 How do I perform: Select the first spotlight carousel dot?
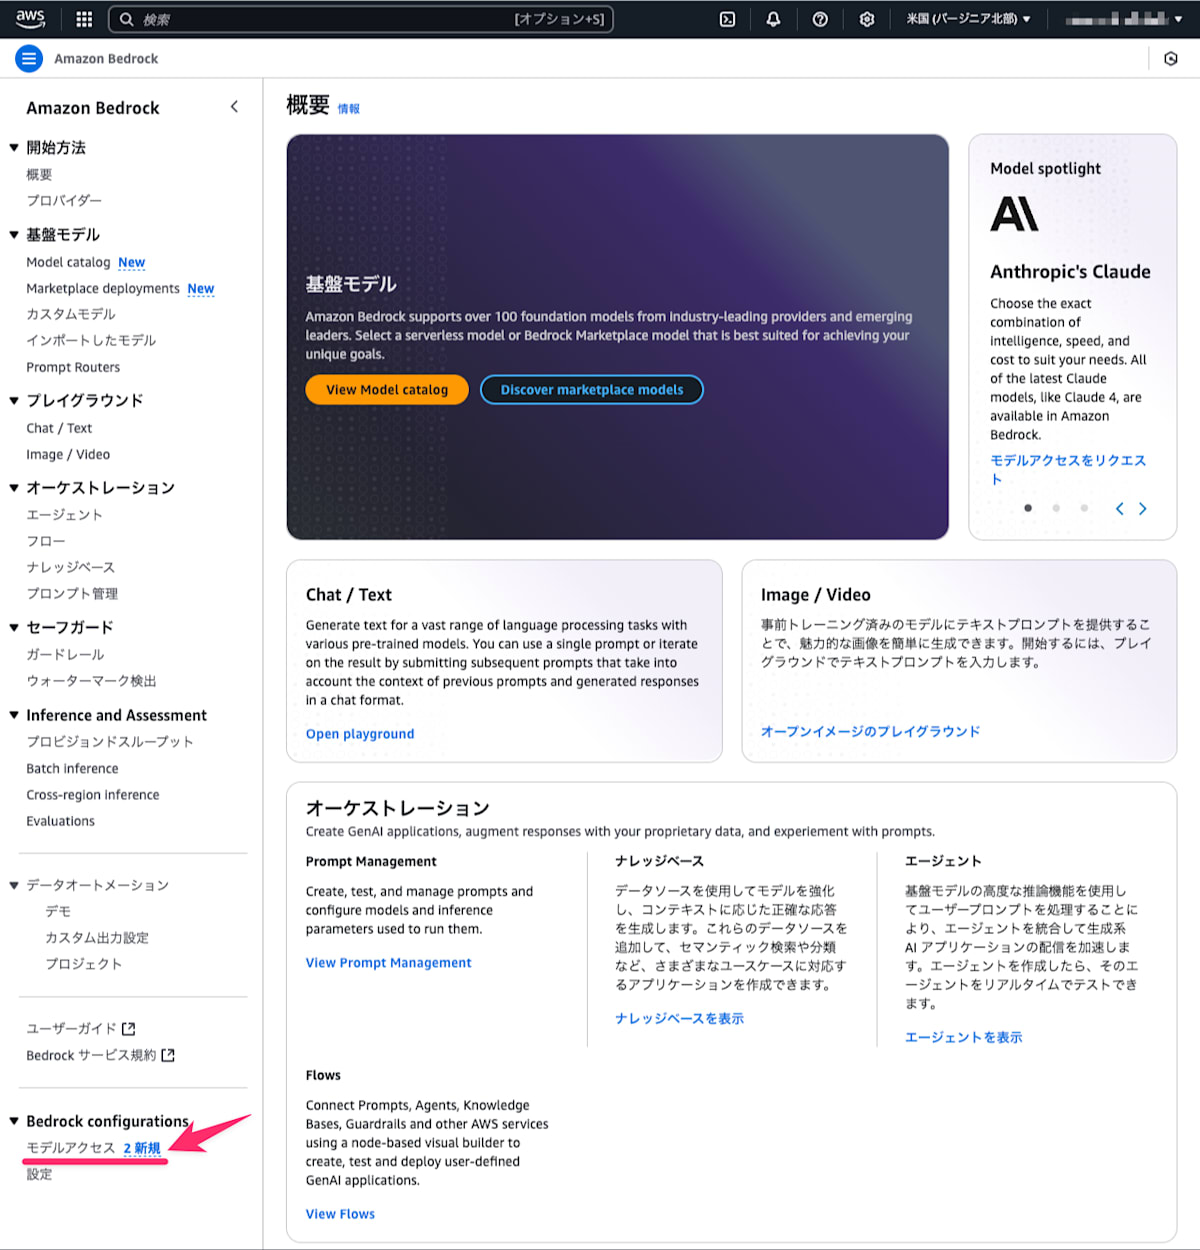pyautogui.click(x=1028, y=508)
